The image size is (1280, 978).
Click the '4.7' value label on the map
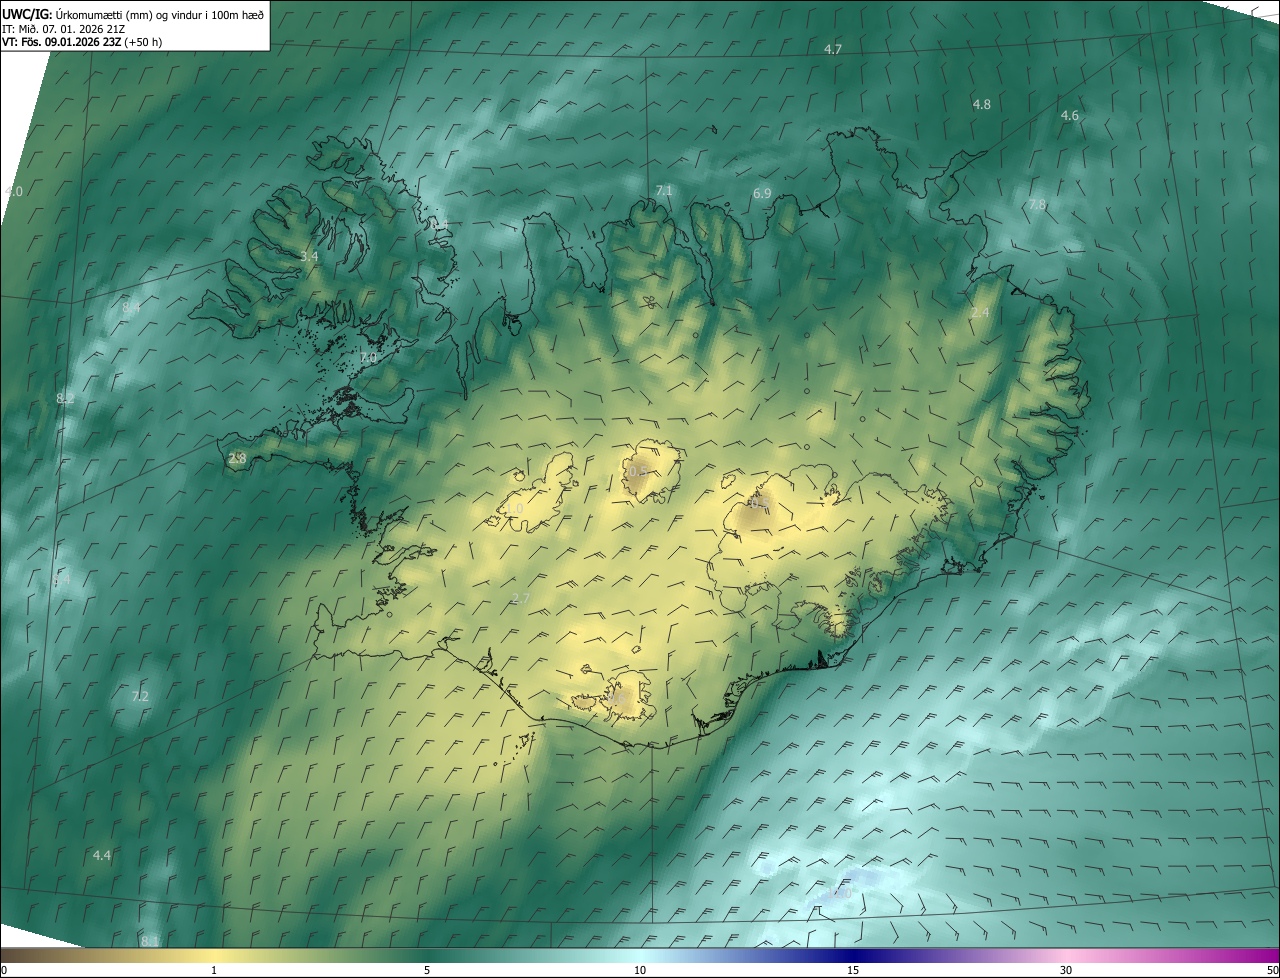click(x=832, y=49)
